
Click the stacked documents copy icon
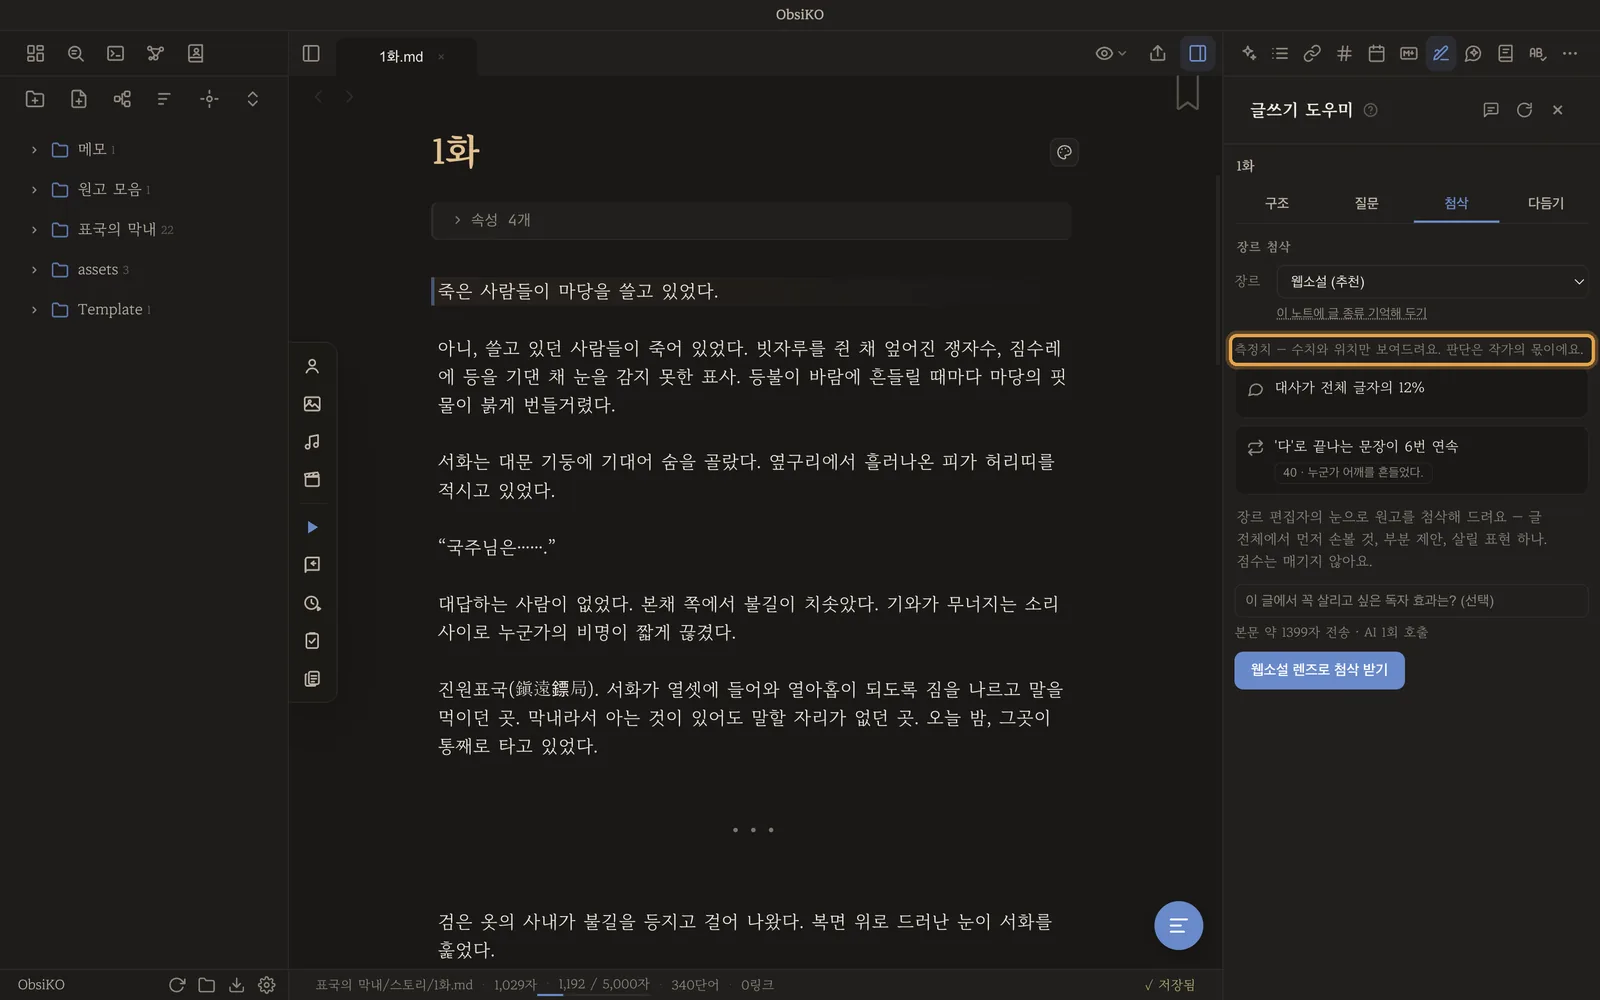pos(312,679)
